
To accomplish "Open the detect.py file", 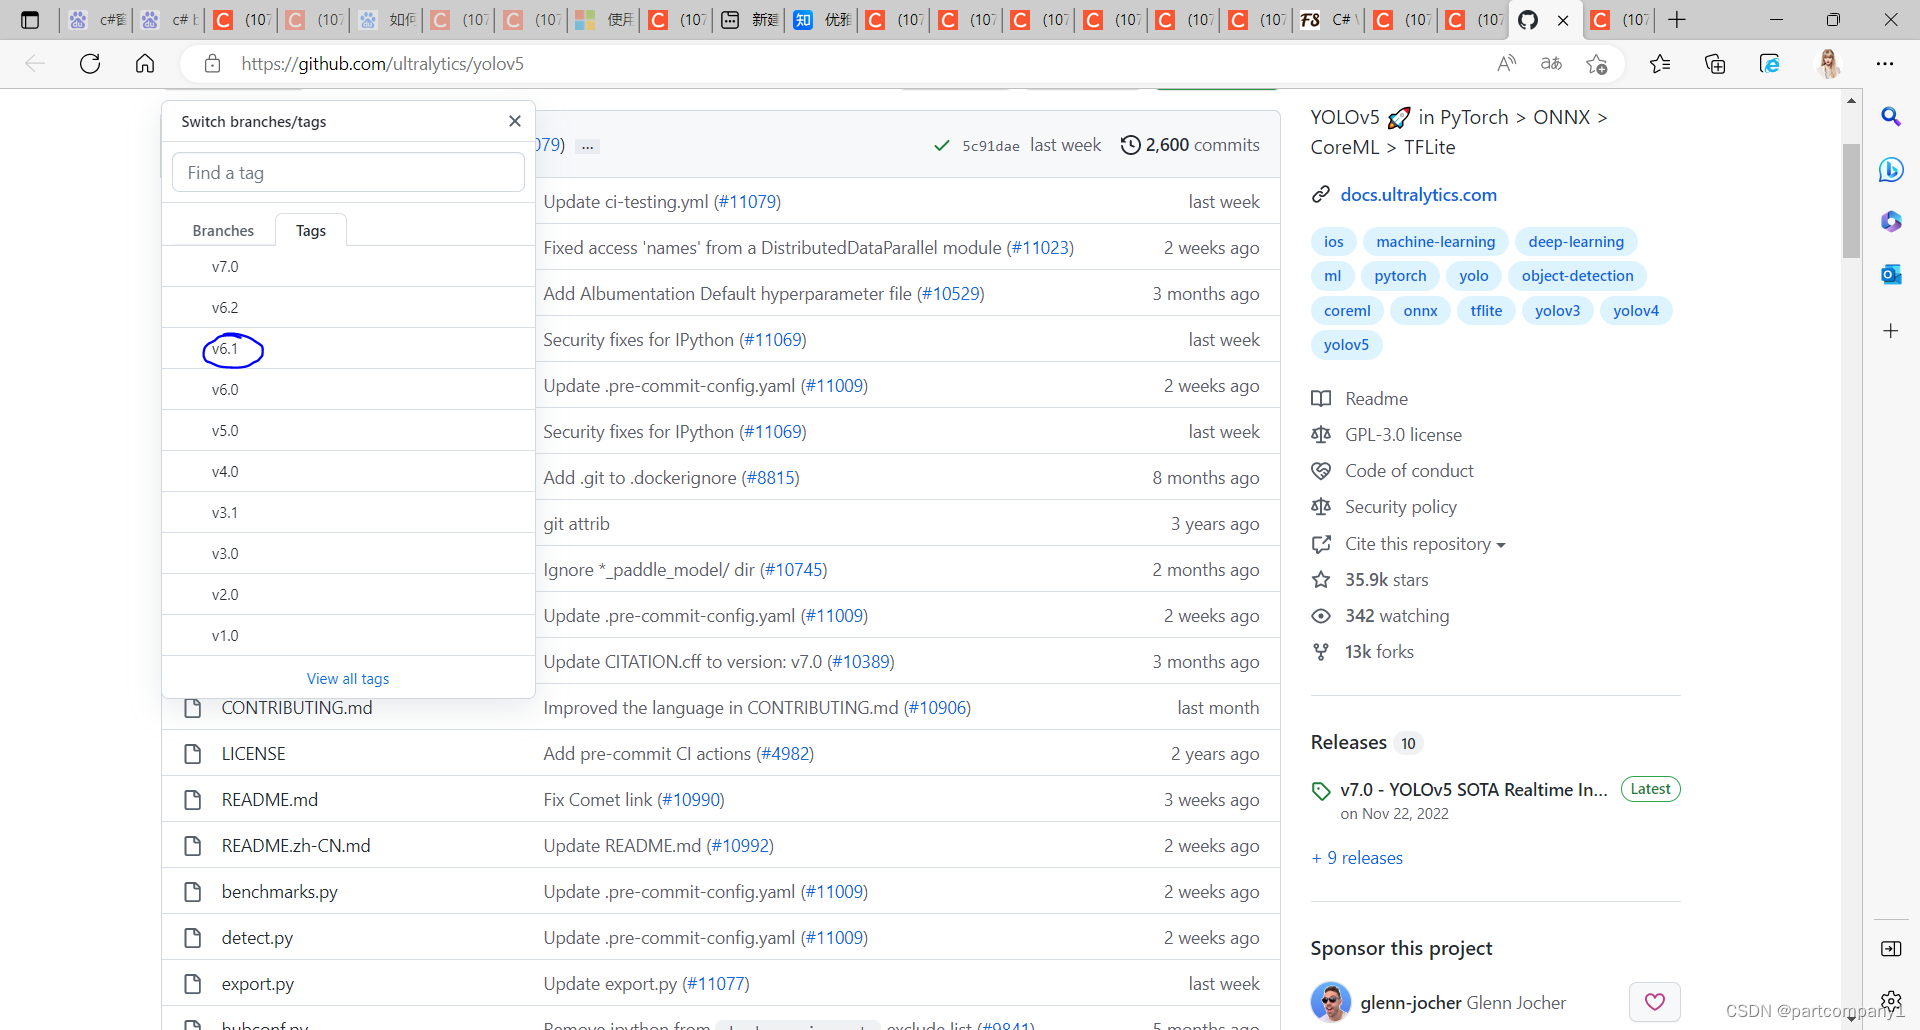I will point(257,938).
